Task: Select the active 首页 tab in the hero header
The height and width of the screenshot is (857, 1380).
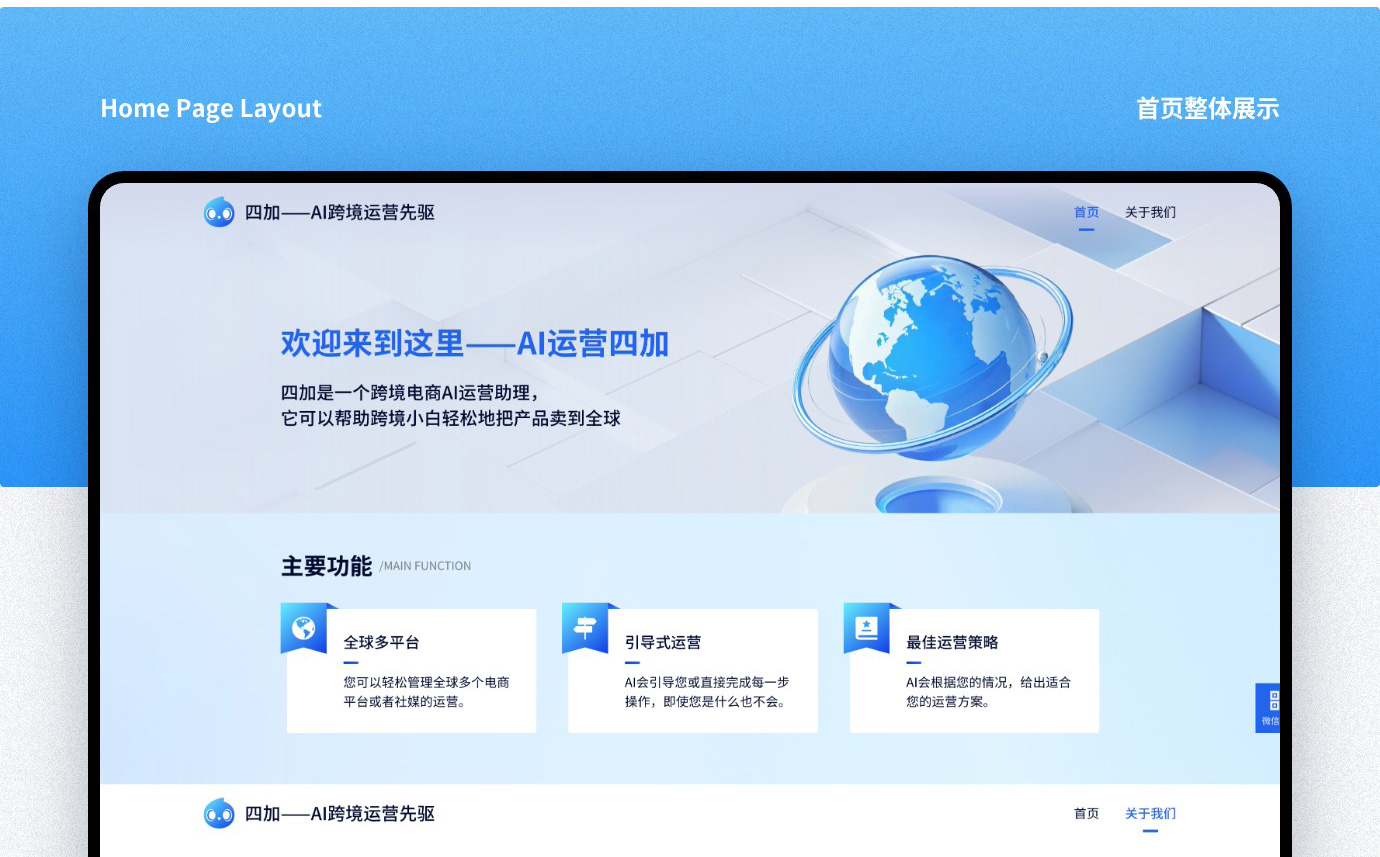Action: (x=1086, y=212)
